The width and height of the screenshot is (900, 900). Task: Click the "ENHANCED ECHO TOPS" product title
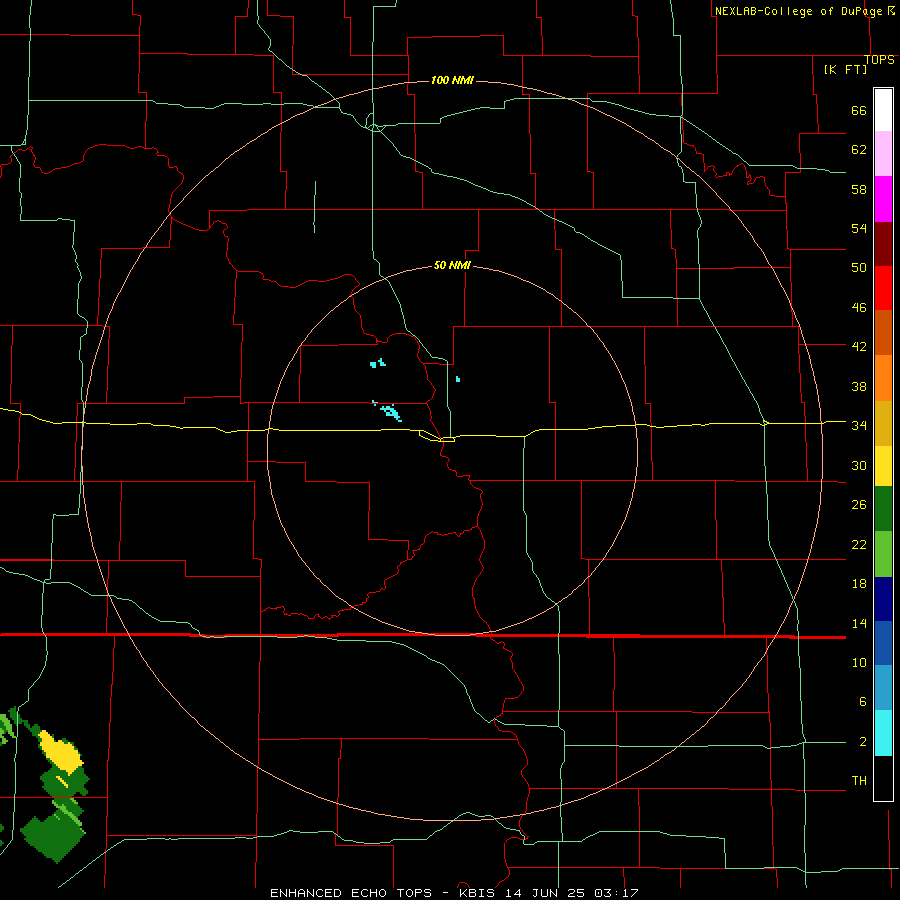[351, 893]
